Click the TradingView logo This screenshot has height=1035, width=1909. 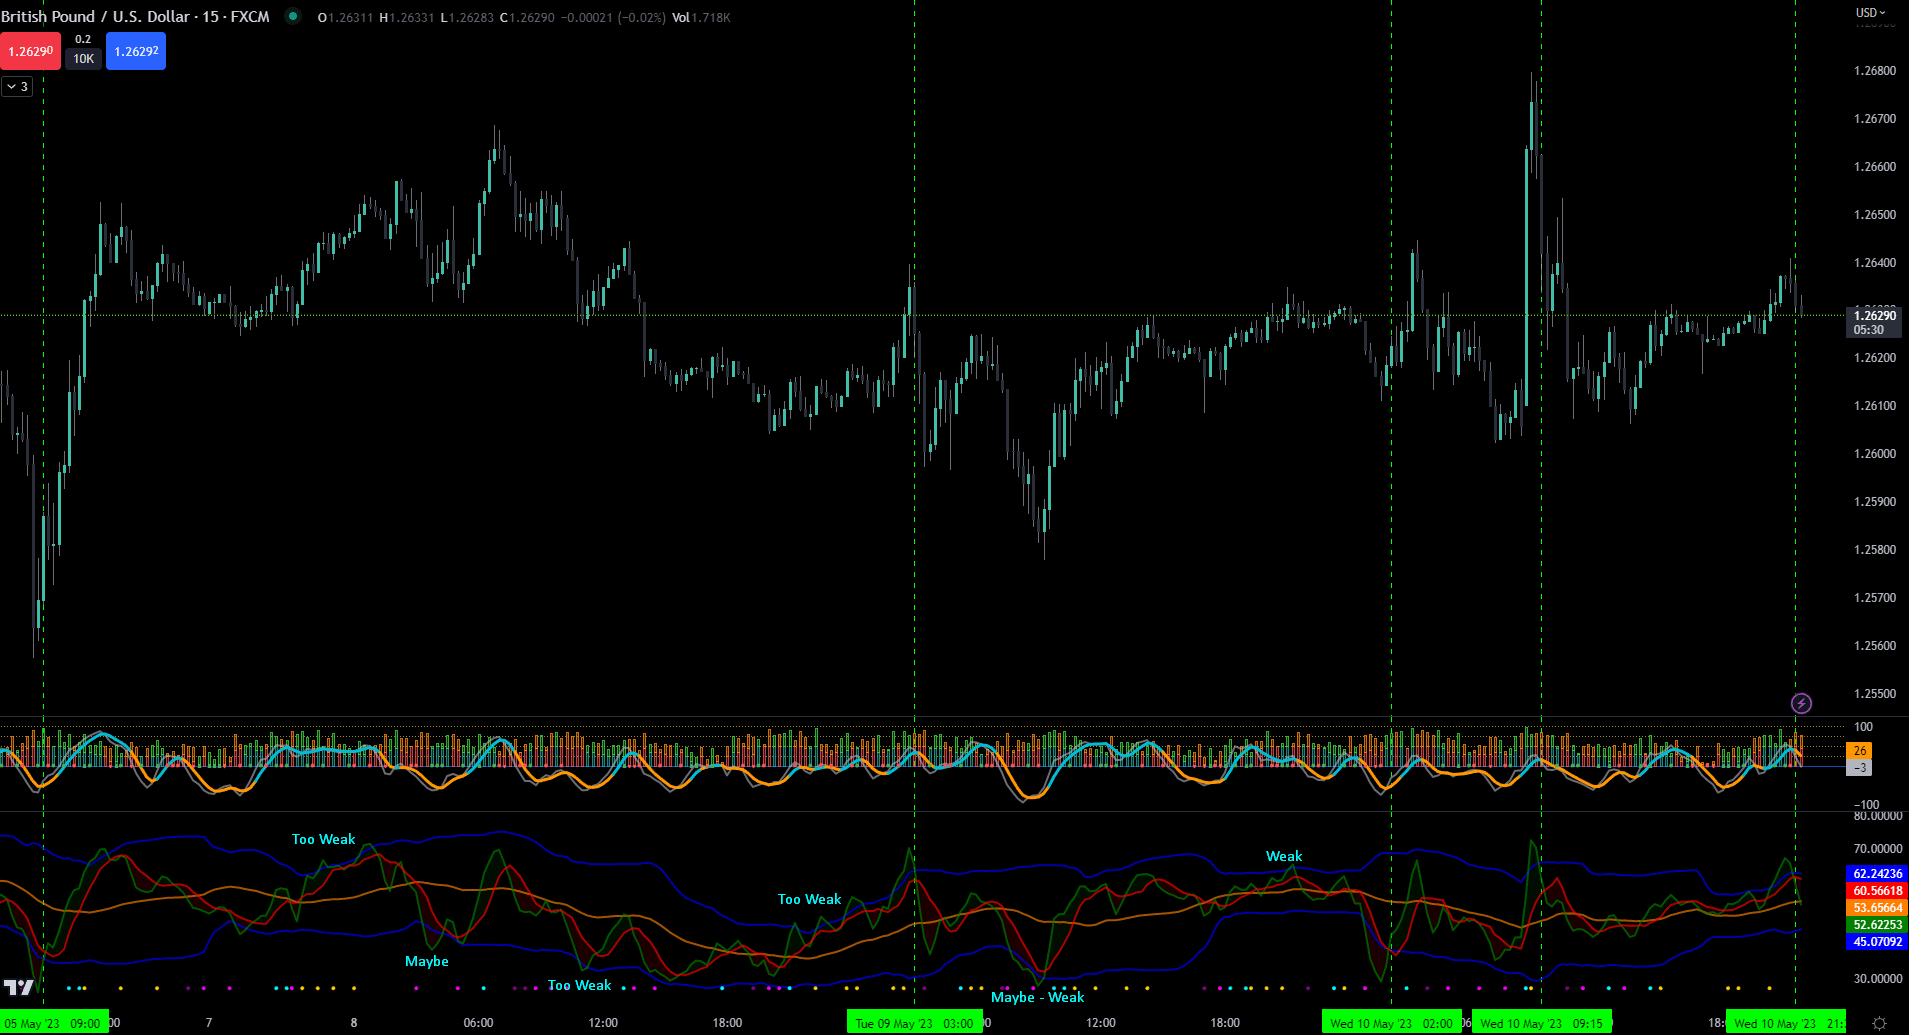tap(18, 988)
